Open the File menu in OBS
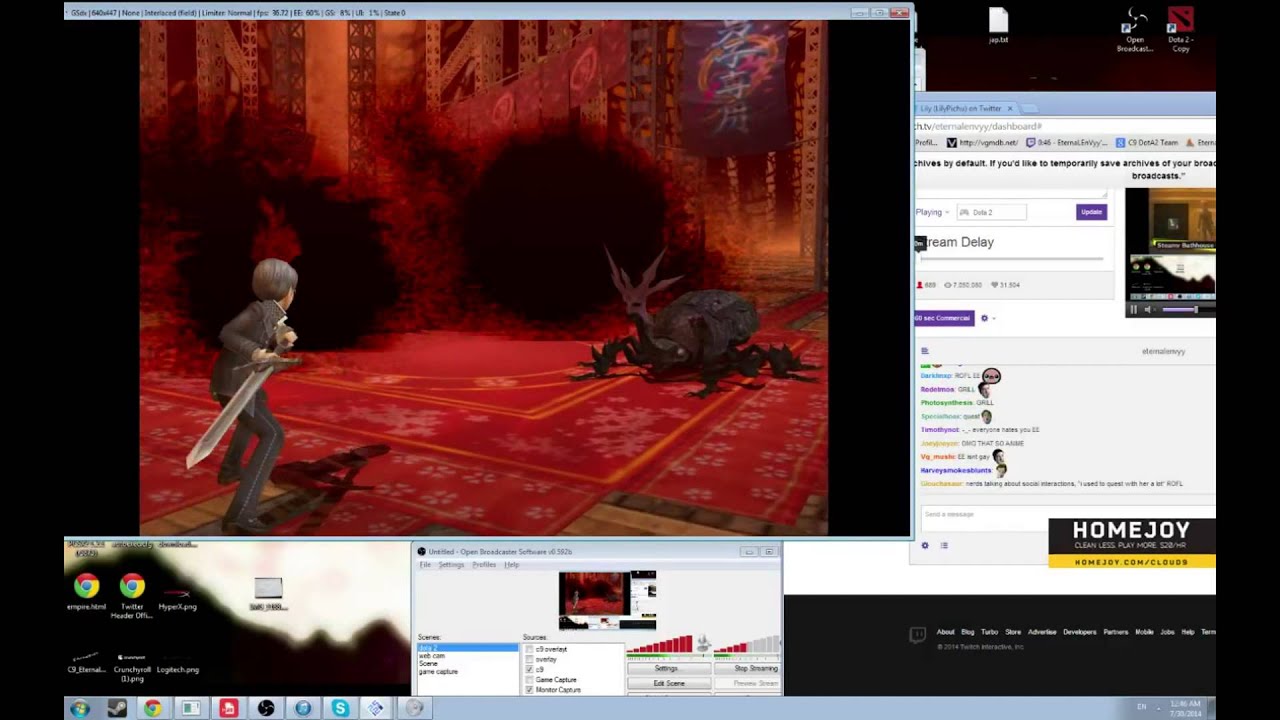 pyautogui.click(x=425, y=565)
